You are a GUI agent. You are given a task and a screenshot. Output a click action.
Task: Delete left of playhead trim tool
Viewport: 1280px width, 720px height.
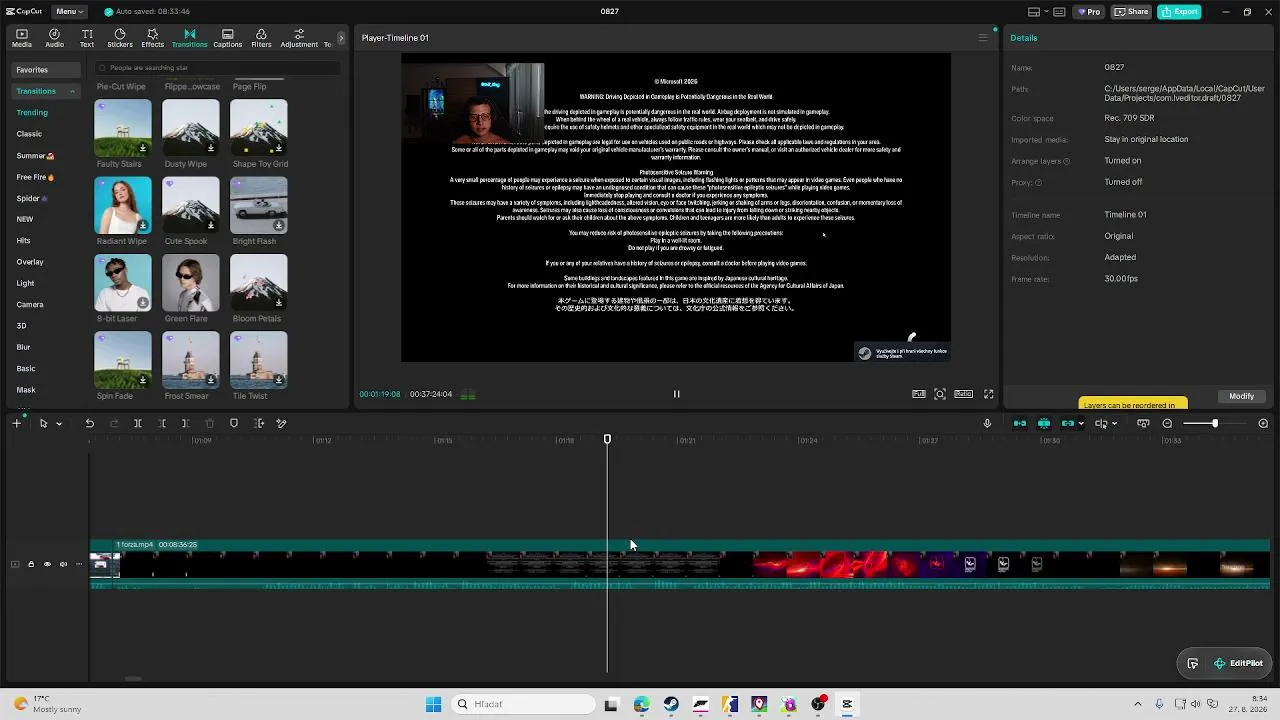162,424
